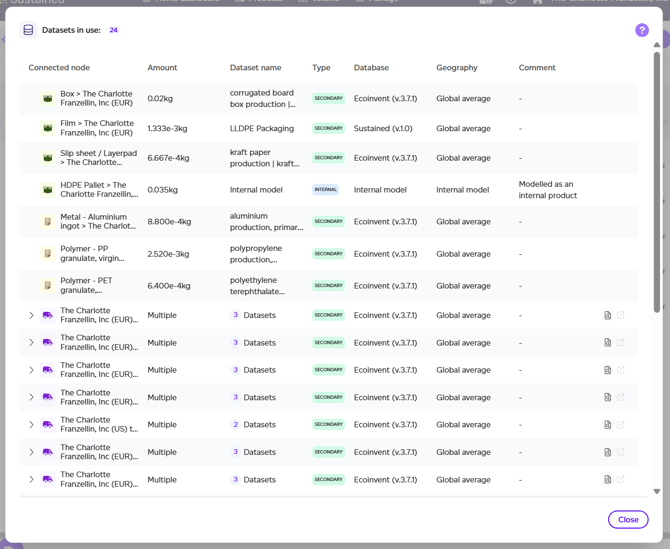
Task: Click the Metal - Aluminium ingot node name
Action: point(98,221)
